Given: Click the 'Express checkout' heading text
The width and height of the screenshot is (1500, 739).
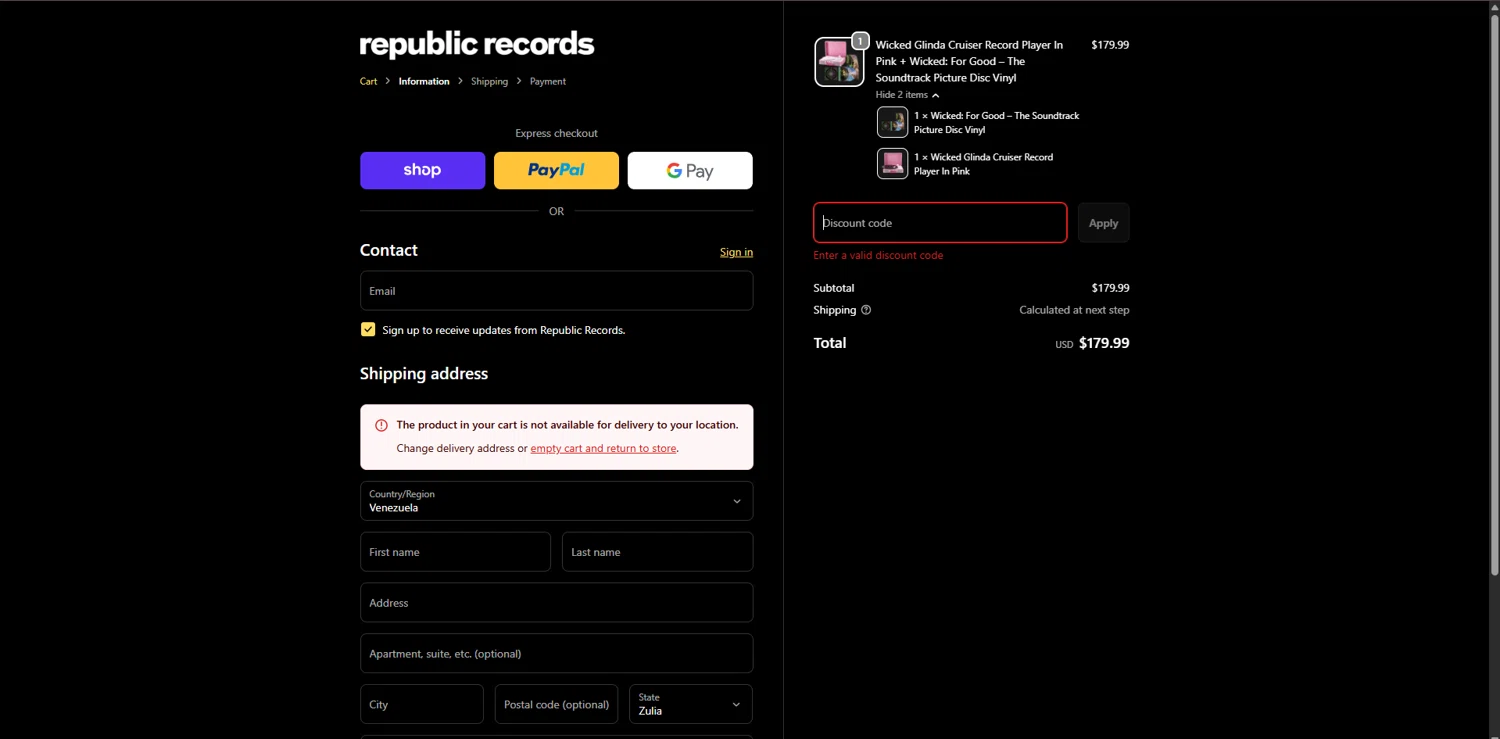Looking at the screenshot, I should (556, 133).
